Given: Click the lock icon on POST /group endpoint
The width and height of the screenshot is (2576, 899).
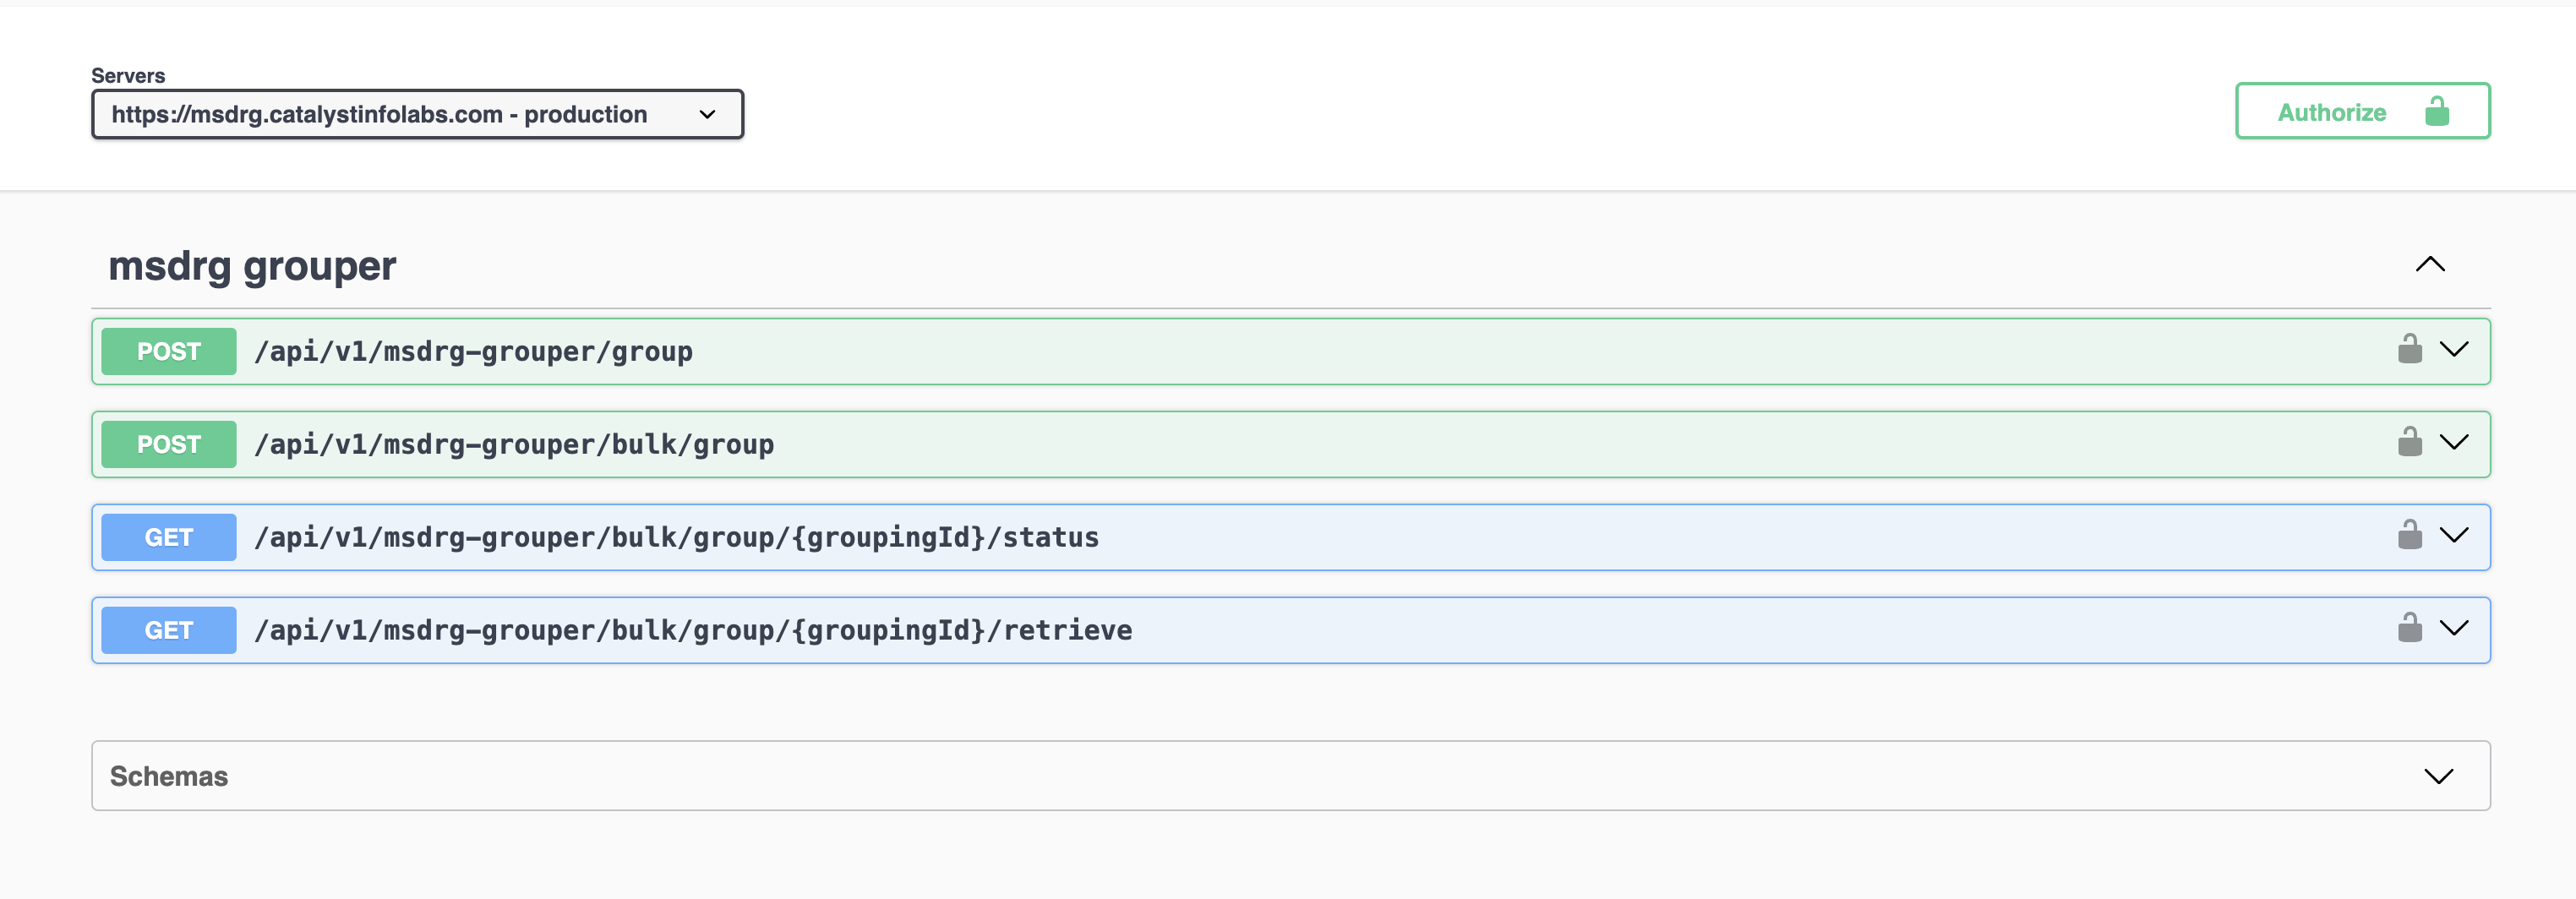Looking at the screenshot, I should (x=2409, y=349).
